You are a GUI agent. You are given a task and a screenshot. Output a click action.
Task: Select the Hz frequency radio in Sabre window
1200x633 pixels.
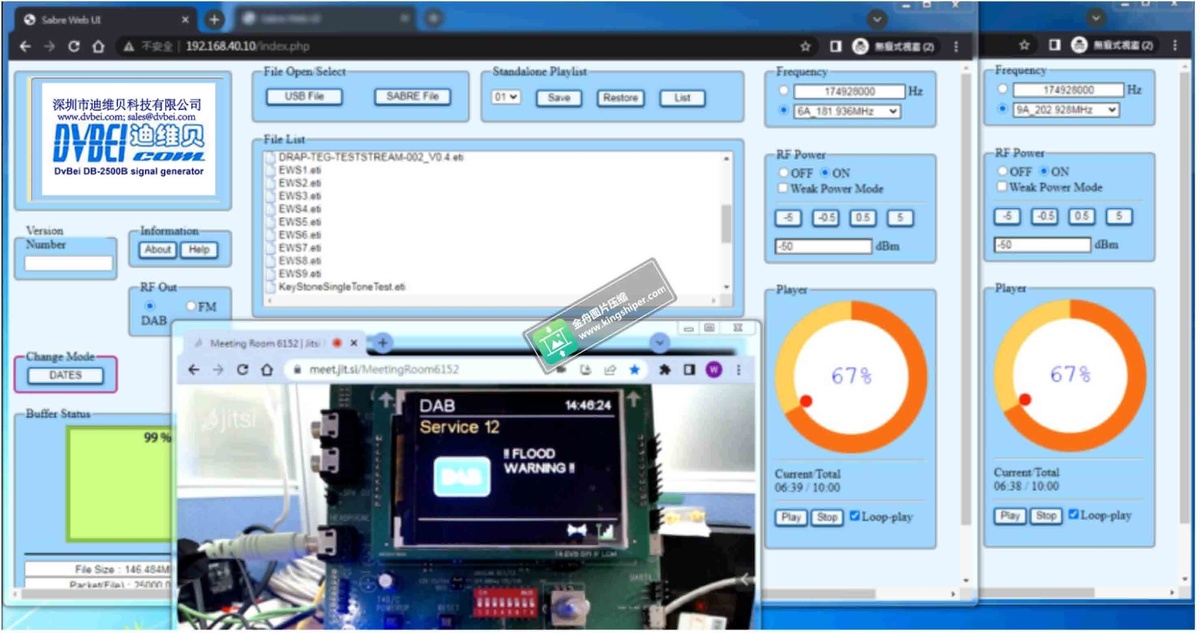pyautogui.click(x=784, y=91)
